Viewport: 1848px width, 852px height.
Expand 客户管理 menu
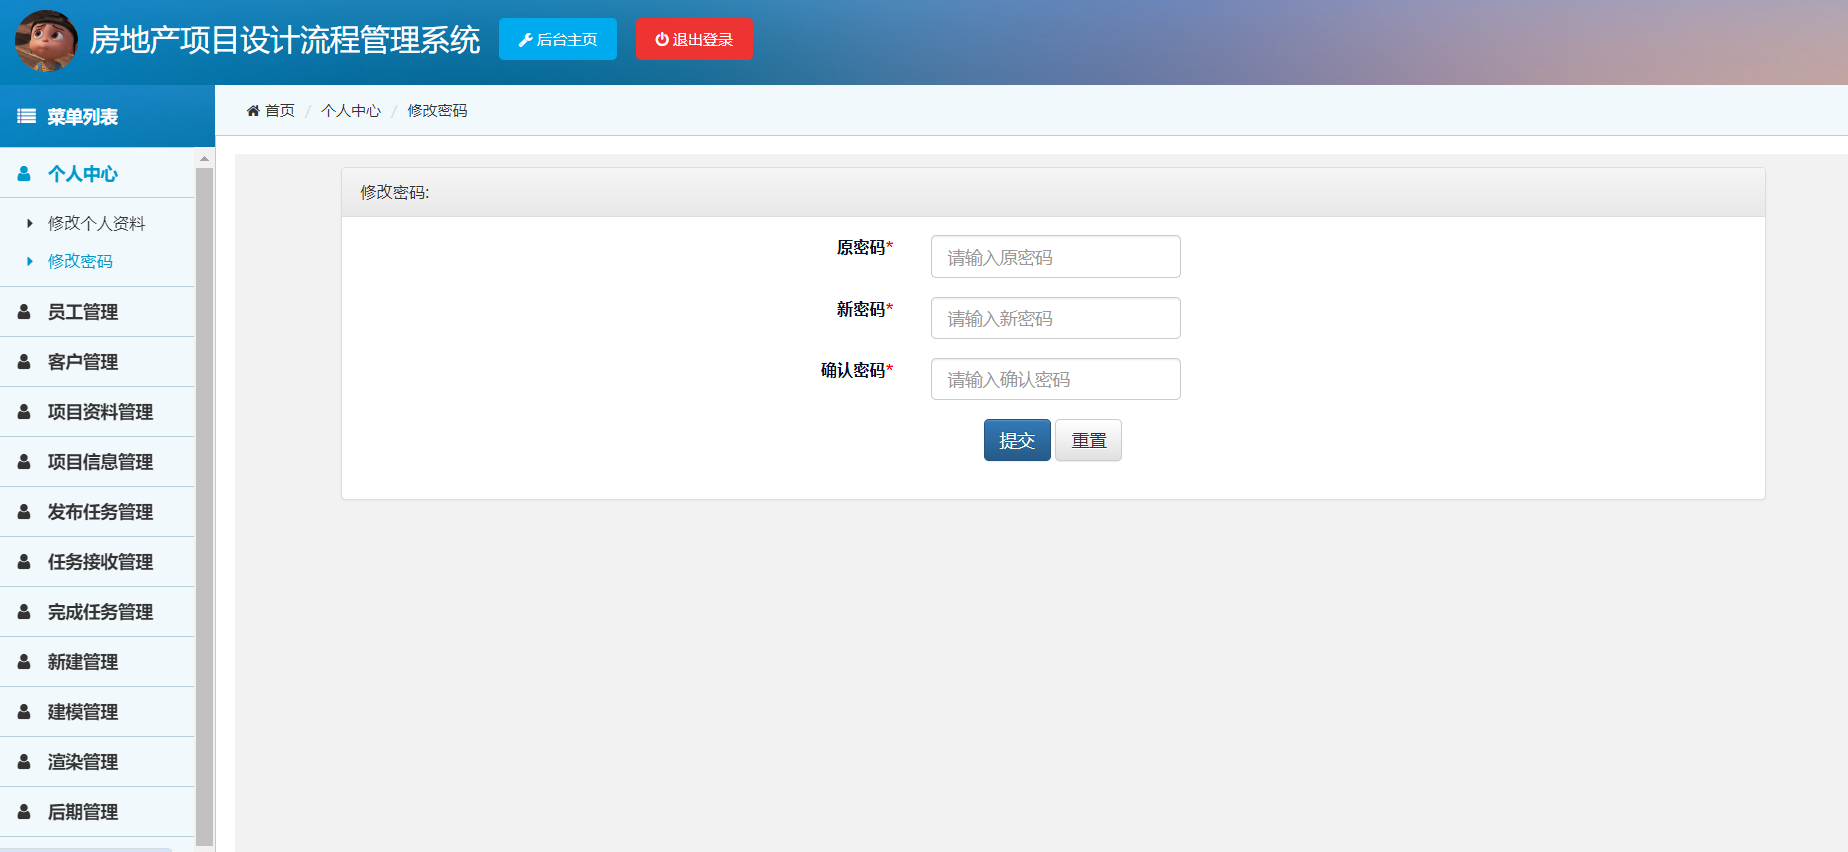[x=98, y=362]
